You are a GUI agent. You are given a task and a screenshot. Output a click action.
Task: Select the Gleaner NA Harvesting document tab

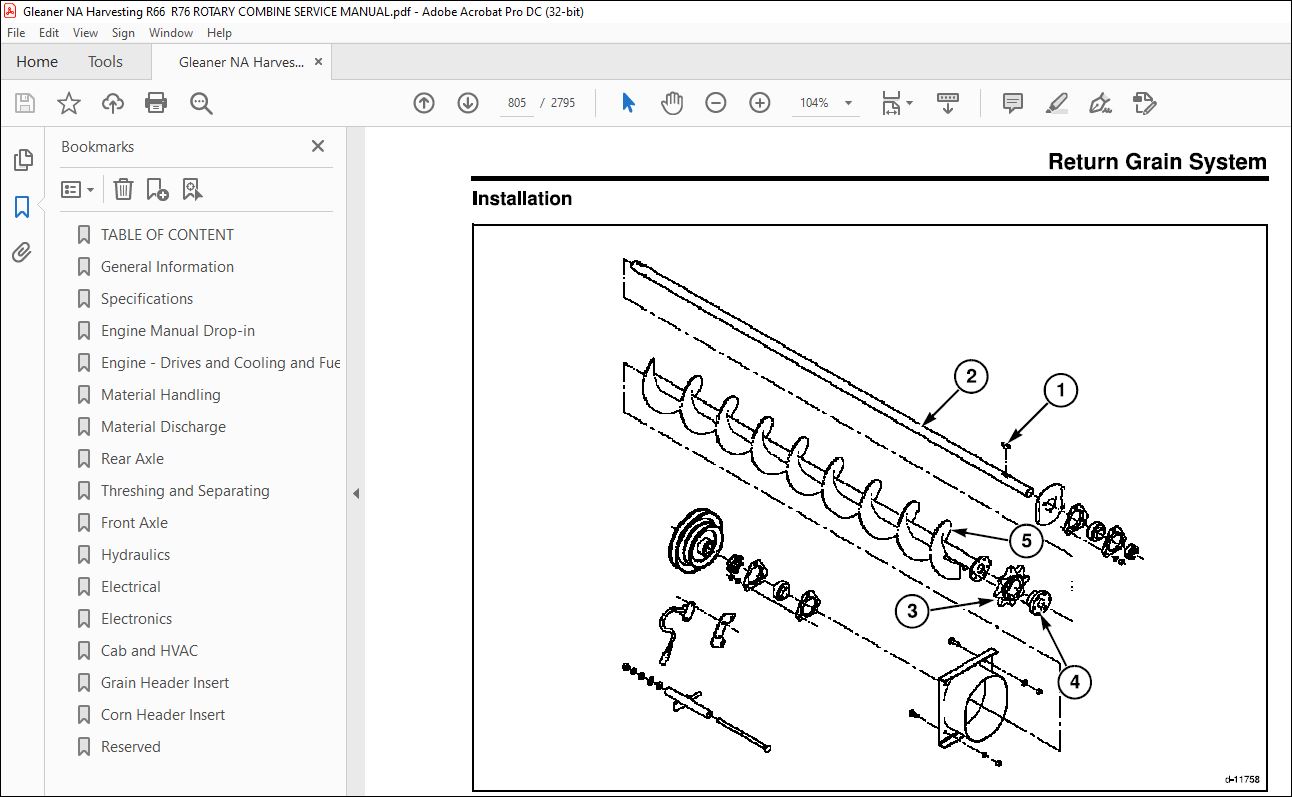tap(241, 62)
